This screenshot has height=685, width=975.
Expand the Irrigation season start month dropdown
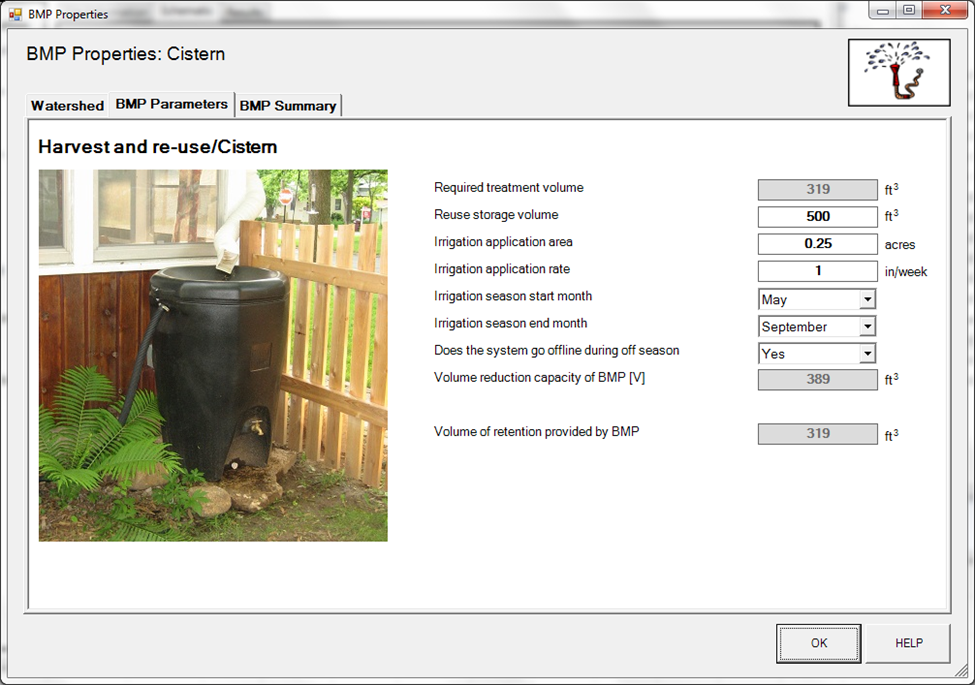[867, 299]
